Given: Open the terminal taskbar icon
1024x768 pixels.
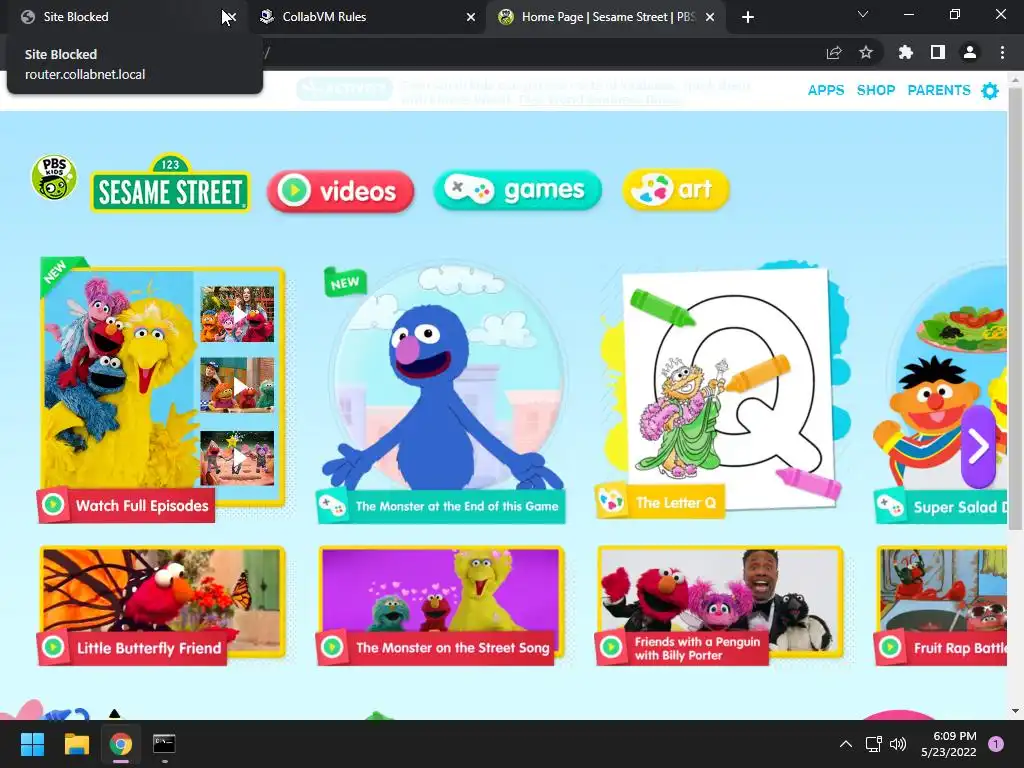Looking at the screenshot, I should [164, 744].
